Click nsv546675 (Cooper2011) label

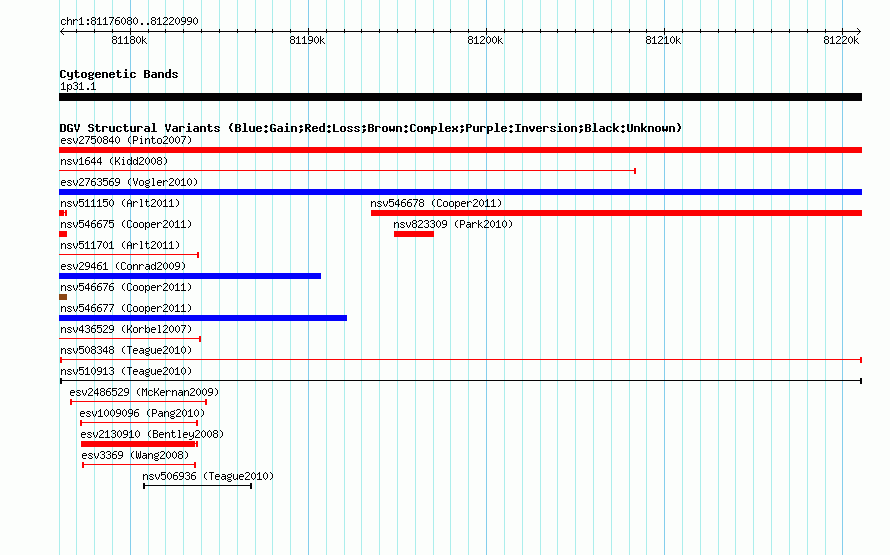tap(126, 224)
